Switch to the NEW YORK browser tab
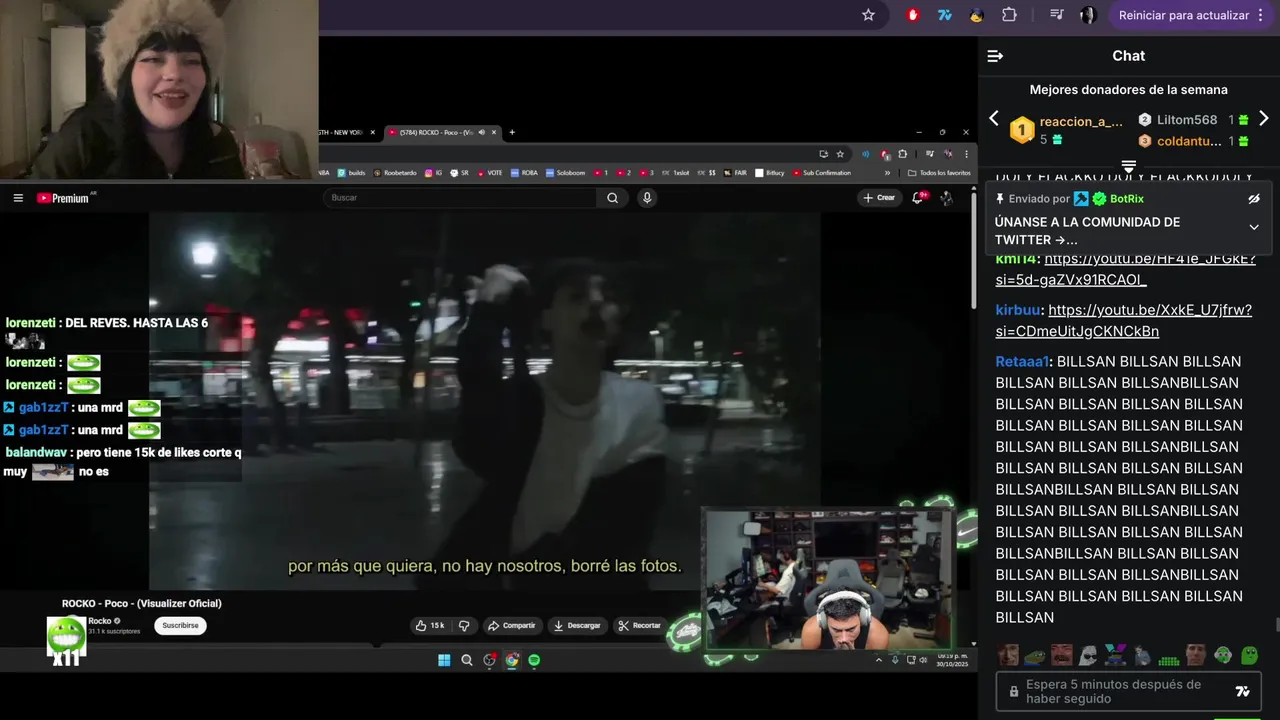 [345, 132]
